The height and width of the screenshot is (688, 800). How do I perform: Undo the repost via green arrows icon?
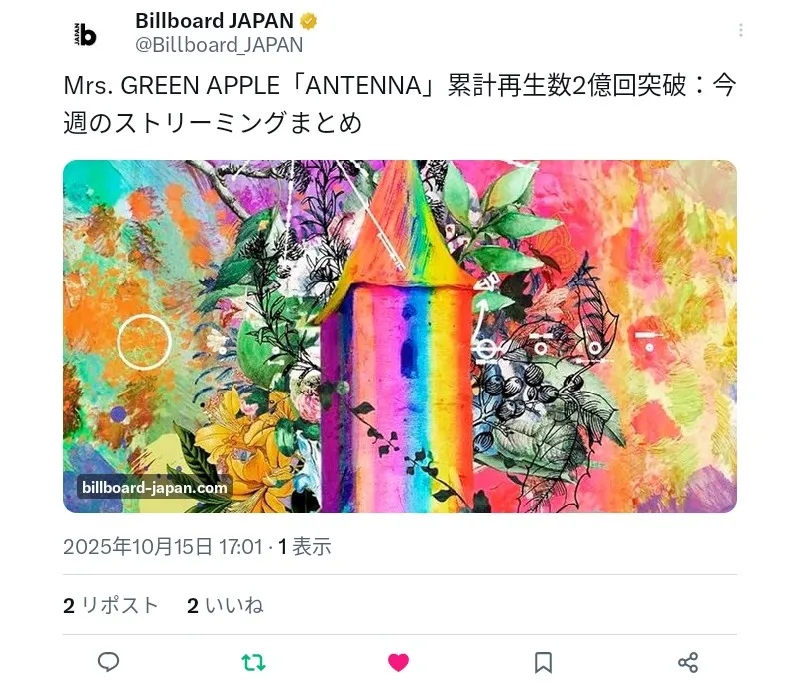[x=253, y=662]
